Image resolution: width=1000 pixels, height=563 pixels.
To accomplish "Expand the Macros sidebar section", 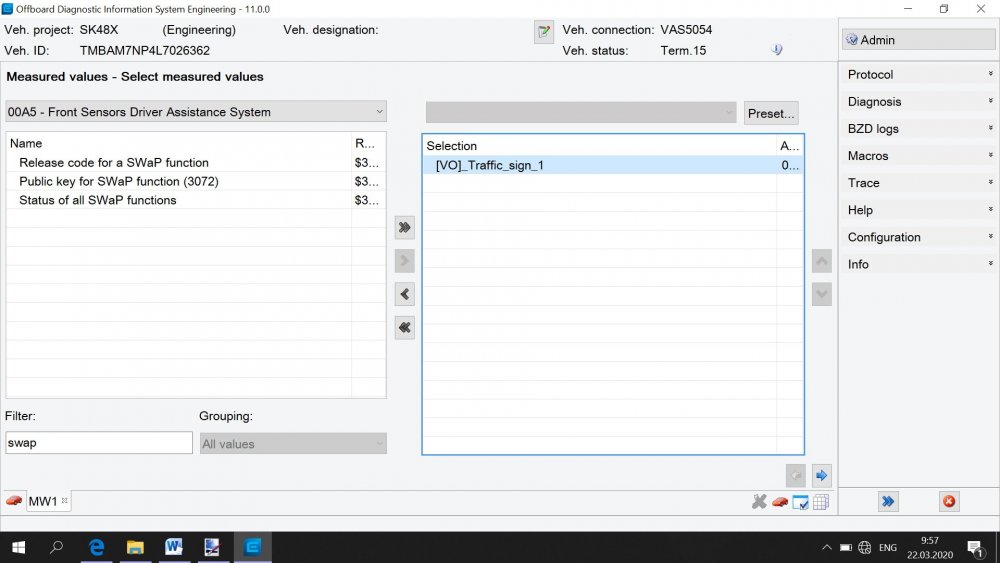I will 918,156.
